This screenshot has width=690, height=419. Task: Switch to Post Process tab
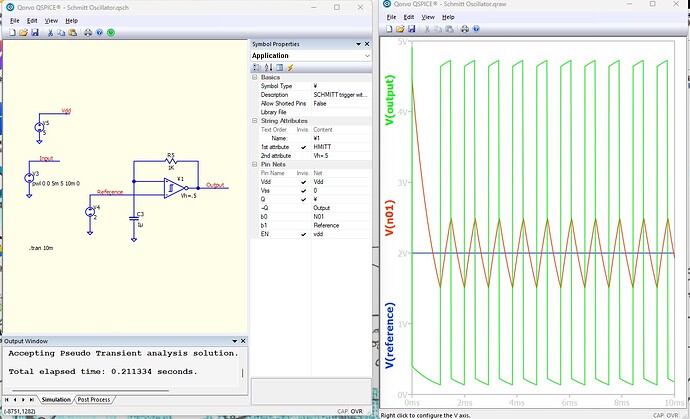coord(94,400)
